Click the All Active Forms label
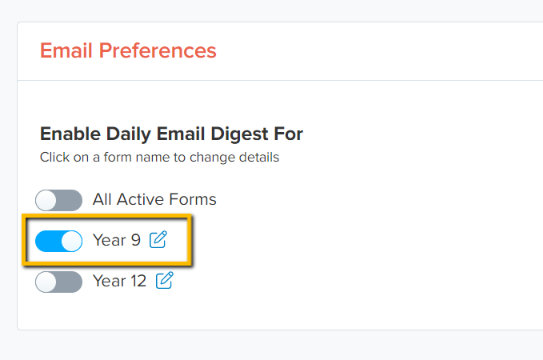The width and height of the screenshot is (543, 360). pos(154,199)
